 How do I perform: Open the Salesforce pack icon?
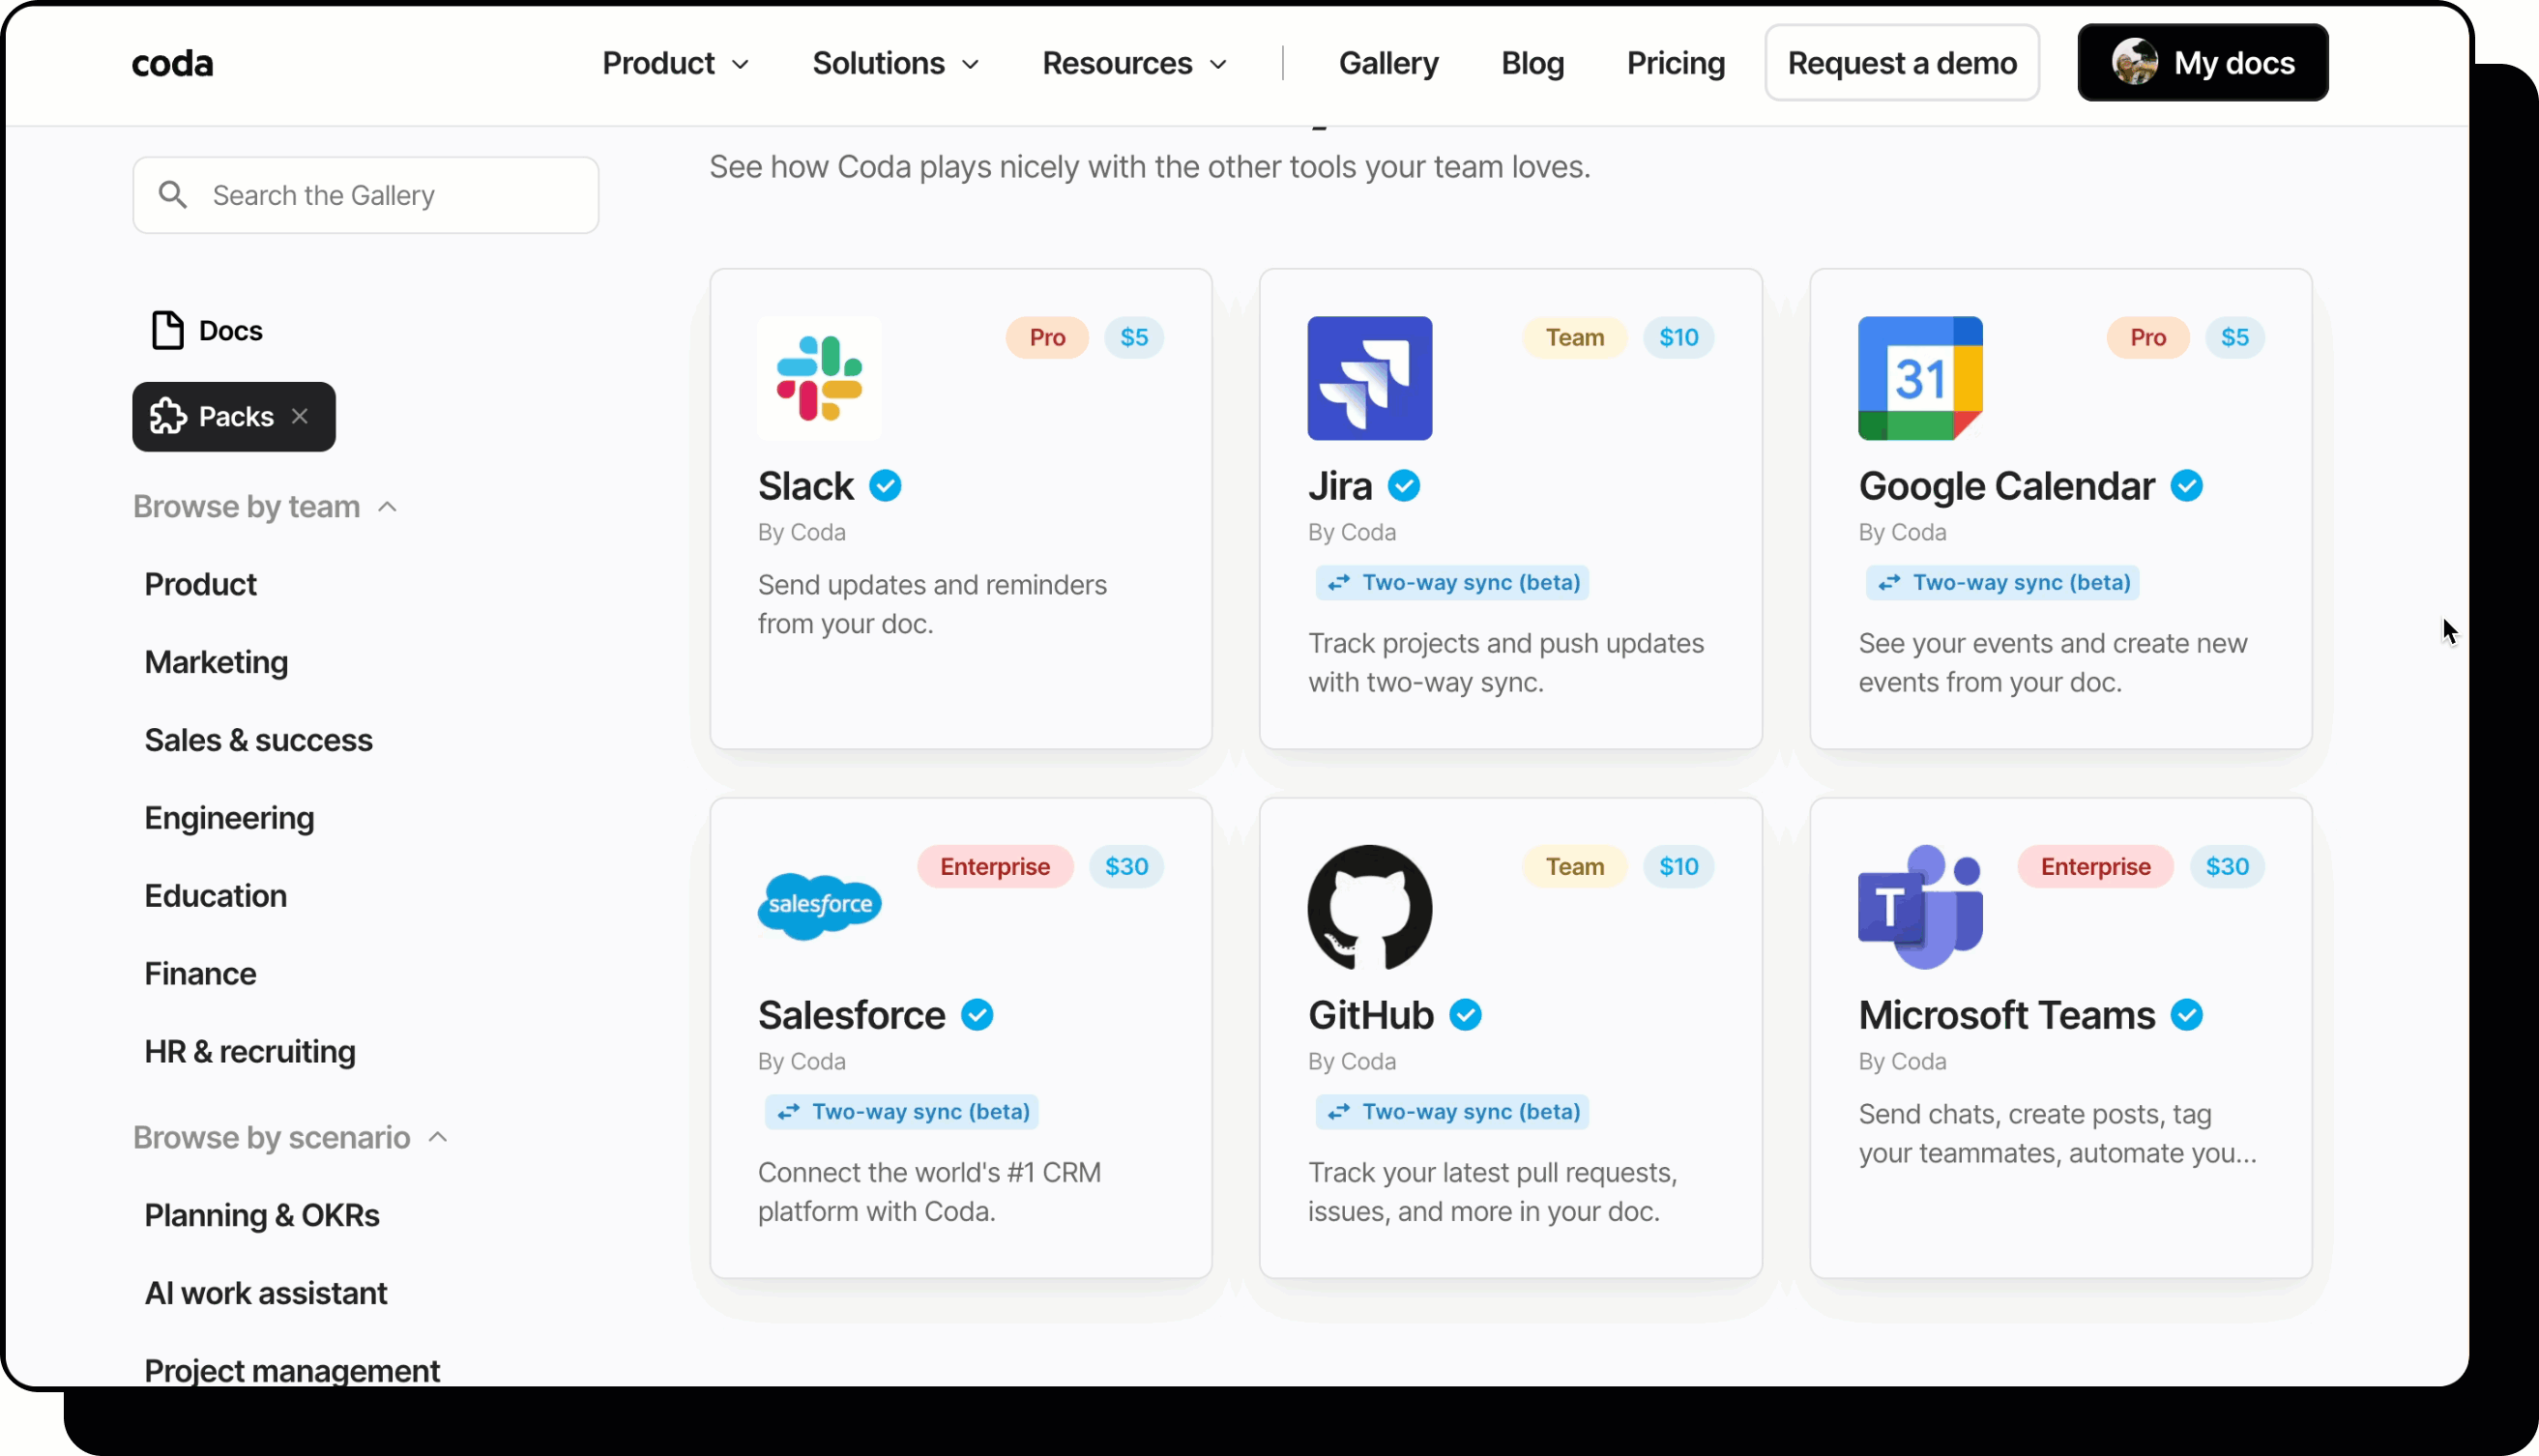(x=818, y=906)
